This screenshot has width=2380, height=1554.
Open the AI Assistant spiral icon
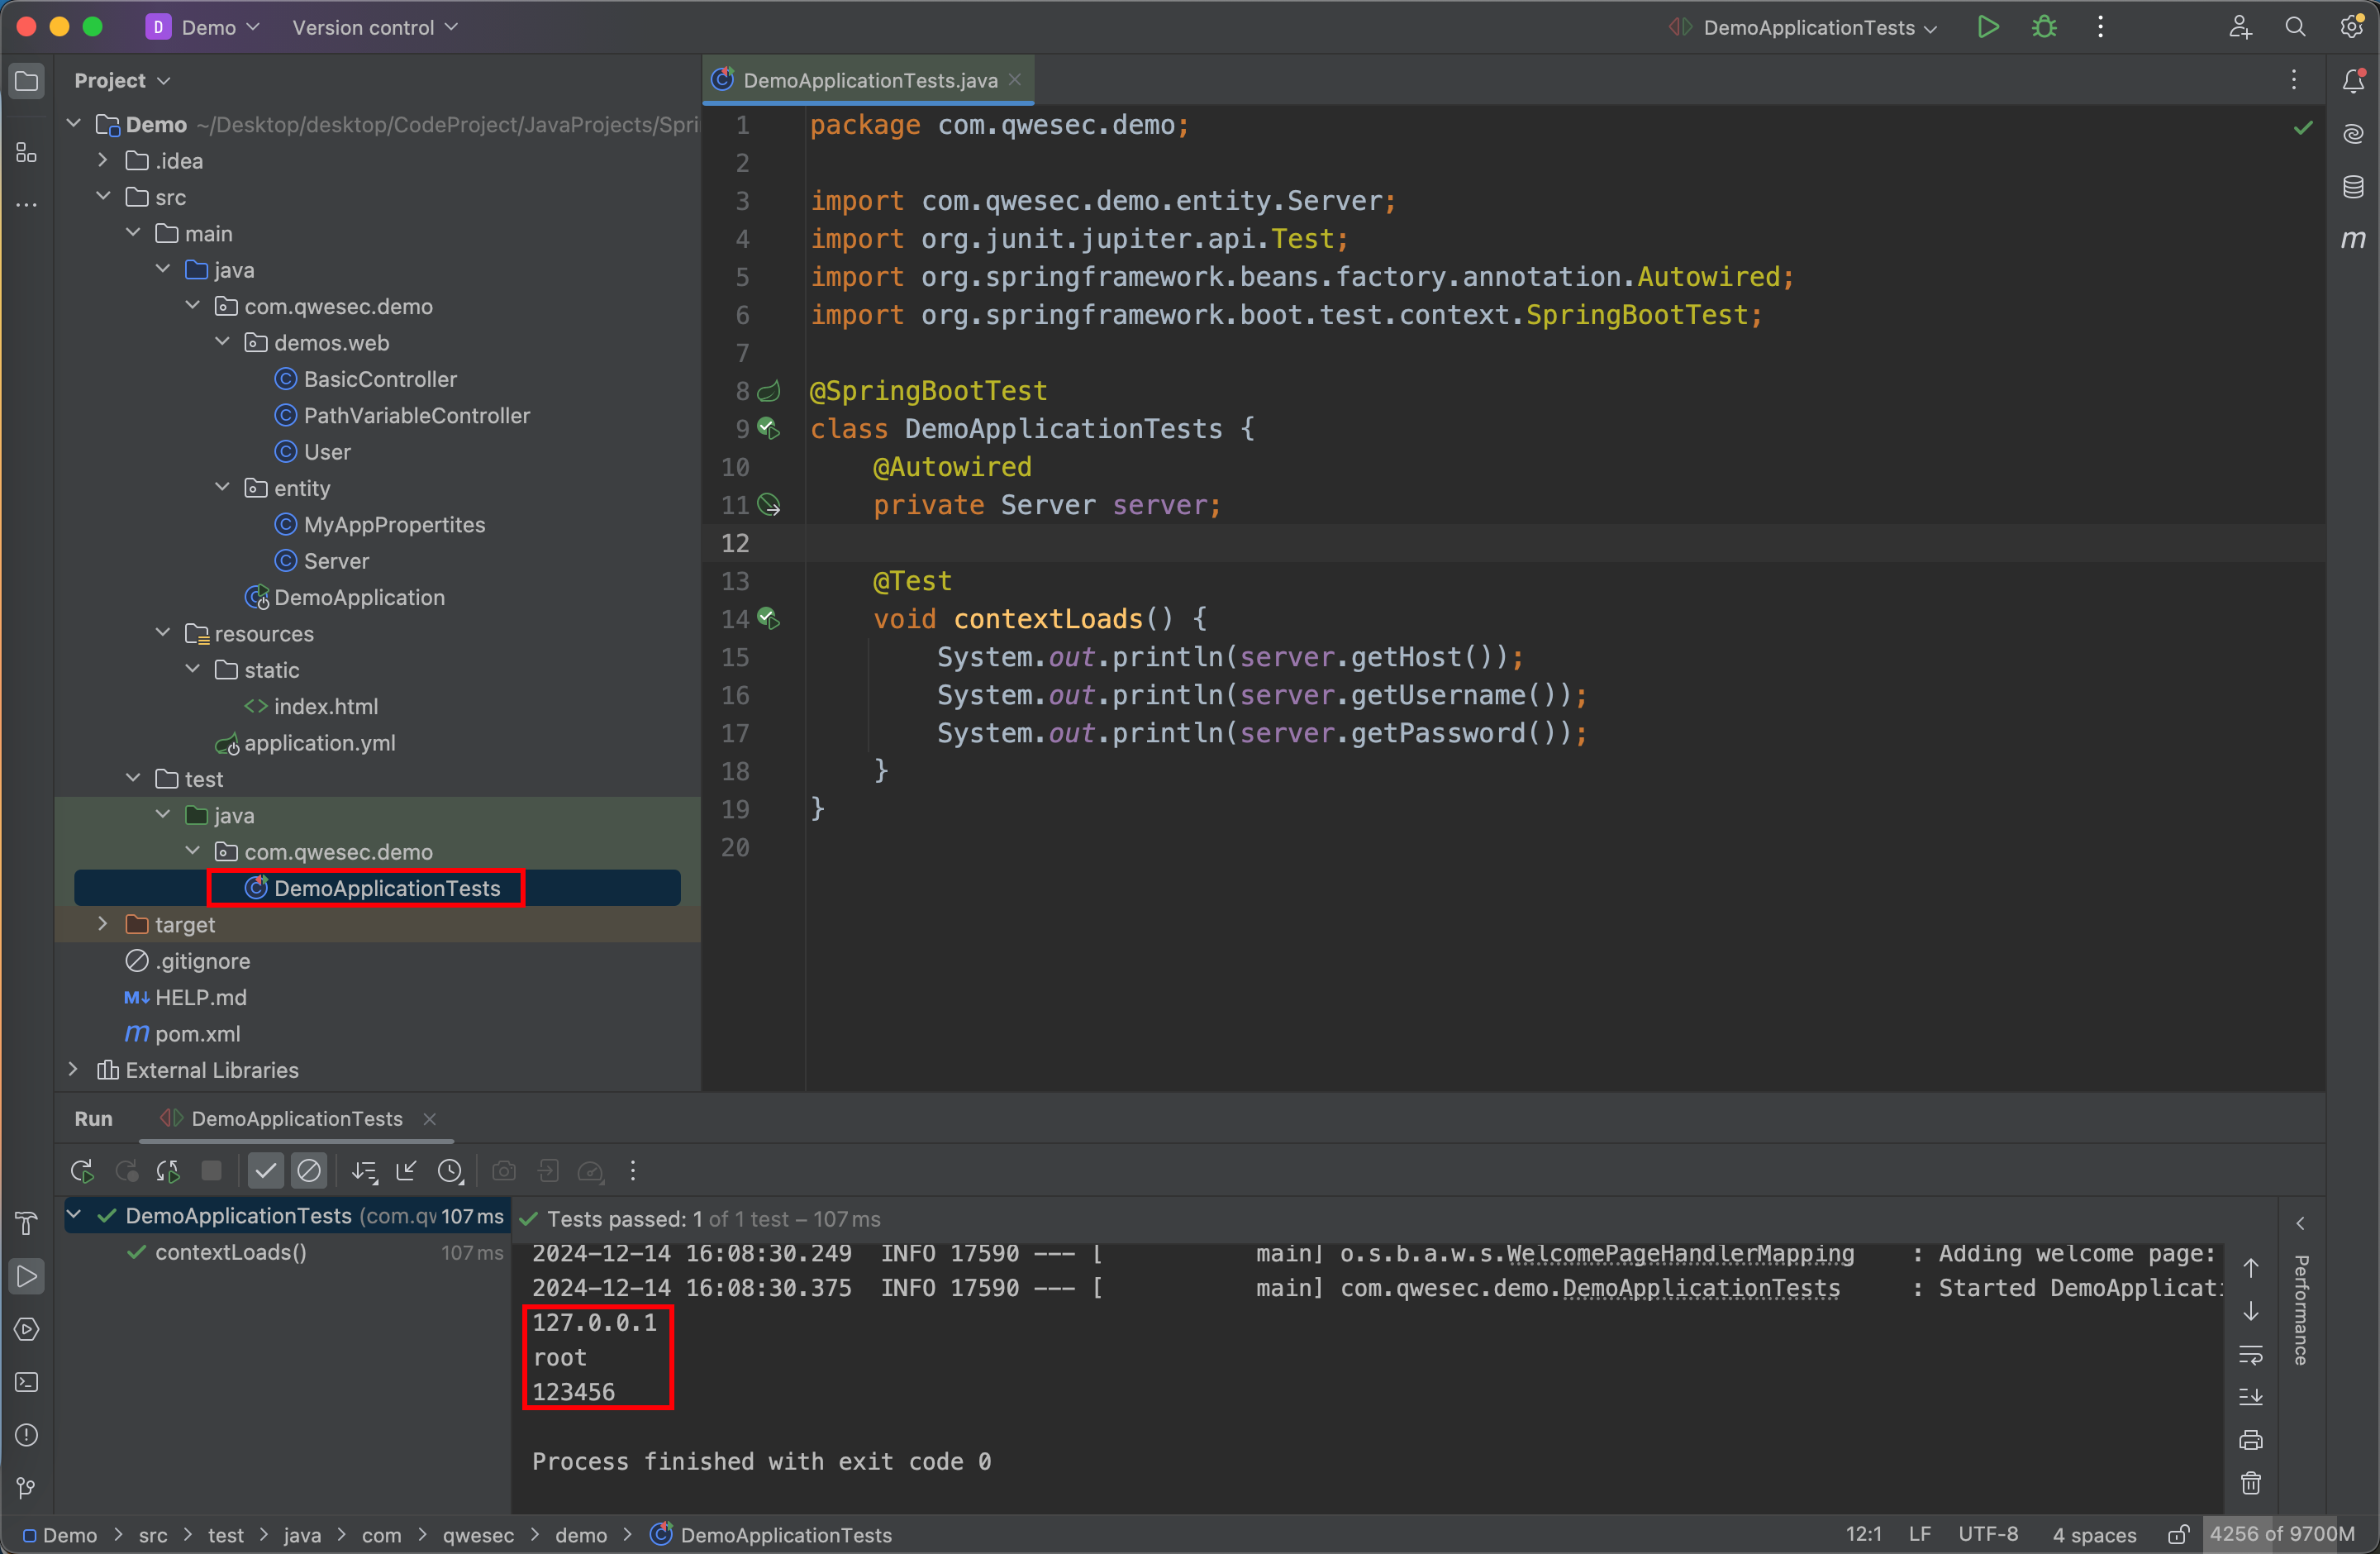click(x=2353, y=134)
